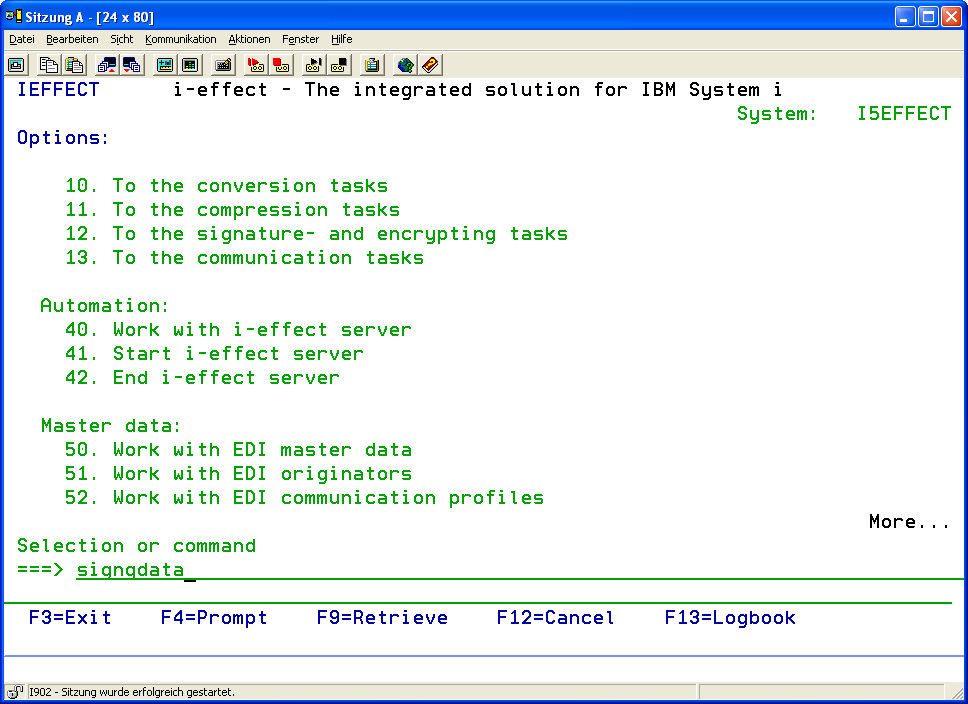Click the clipboard icon in the toolbar
Image resolution: width=968 pixels, height=704 pixels.
pyautogui.click(x=372, y=65)
